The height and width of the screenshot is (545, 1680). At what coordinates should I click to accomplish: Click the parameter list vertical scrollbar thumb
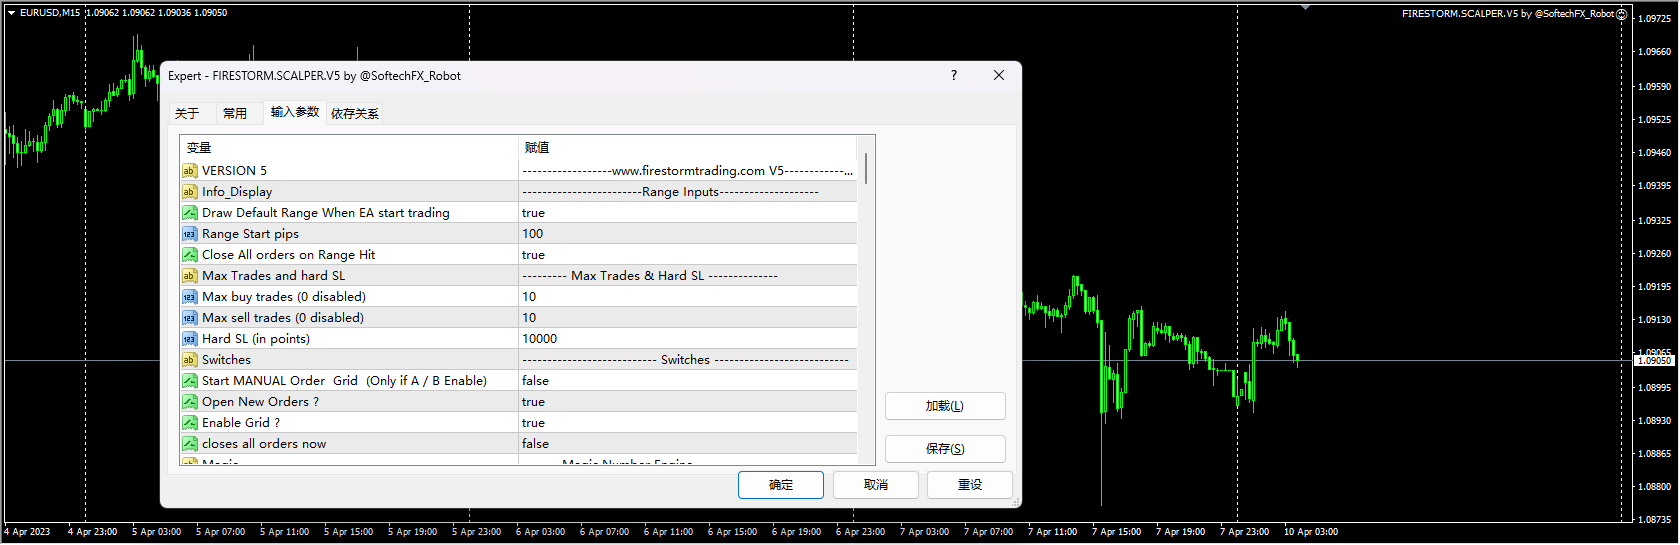pos(866,168)
